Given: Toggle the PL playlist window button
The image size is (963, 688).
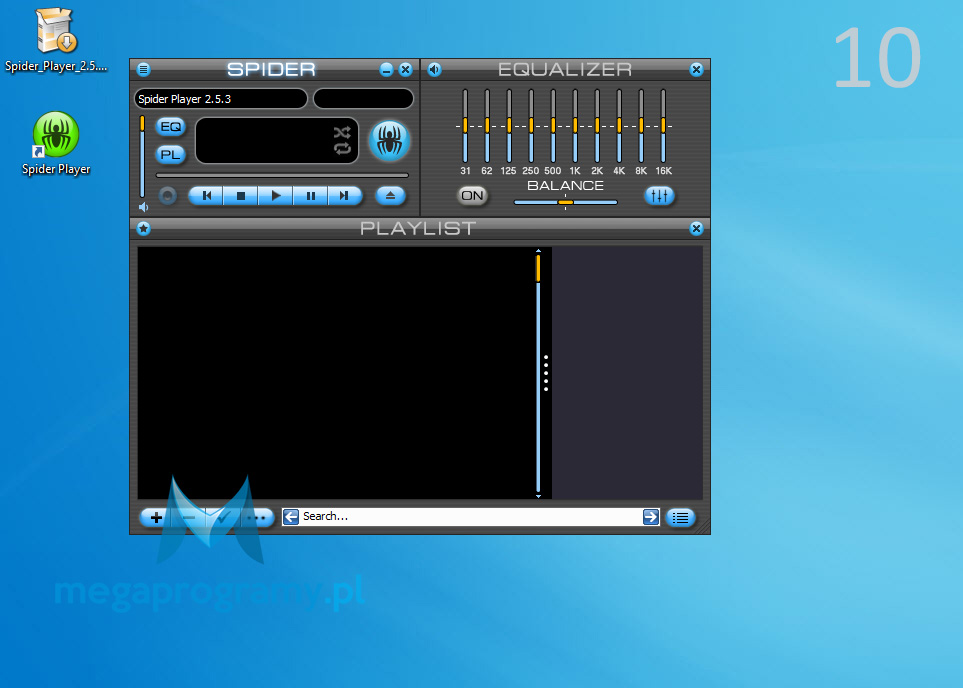Looking at the screenshot, I should tap(170, 154).
